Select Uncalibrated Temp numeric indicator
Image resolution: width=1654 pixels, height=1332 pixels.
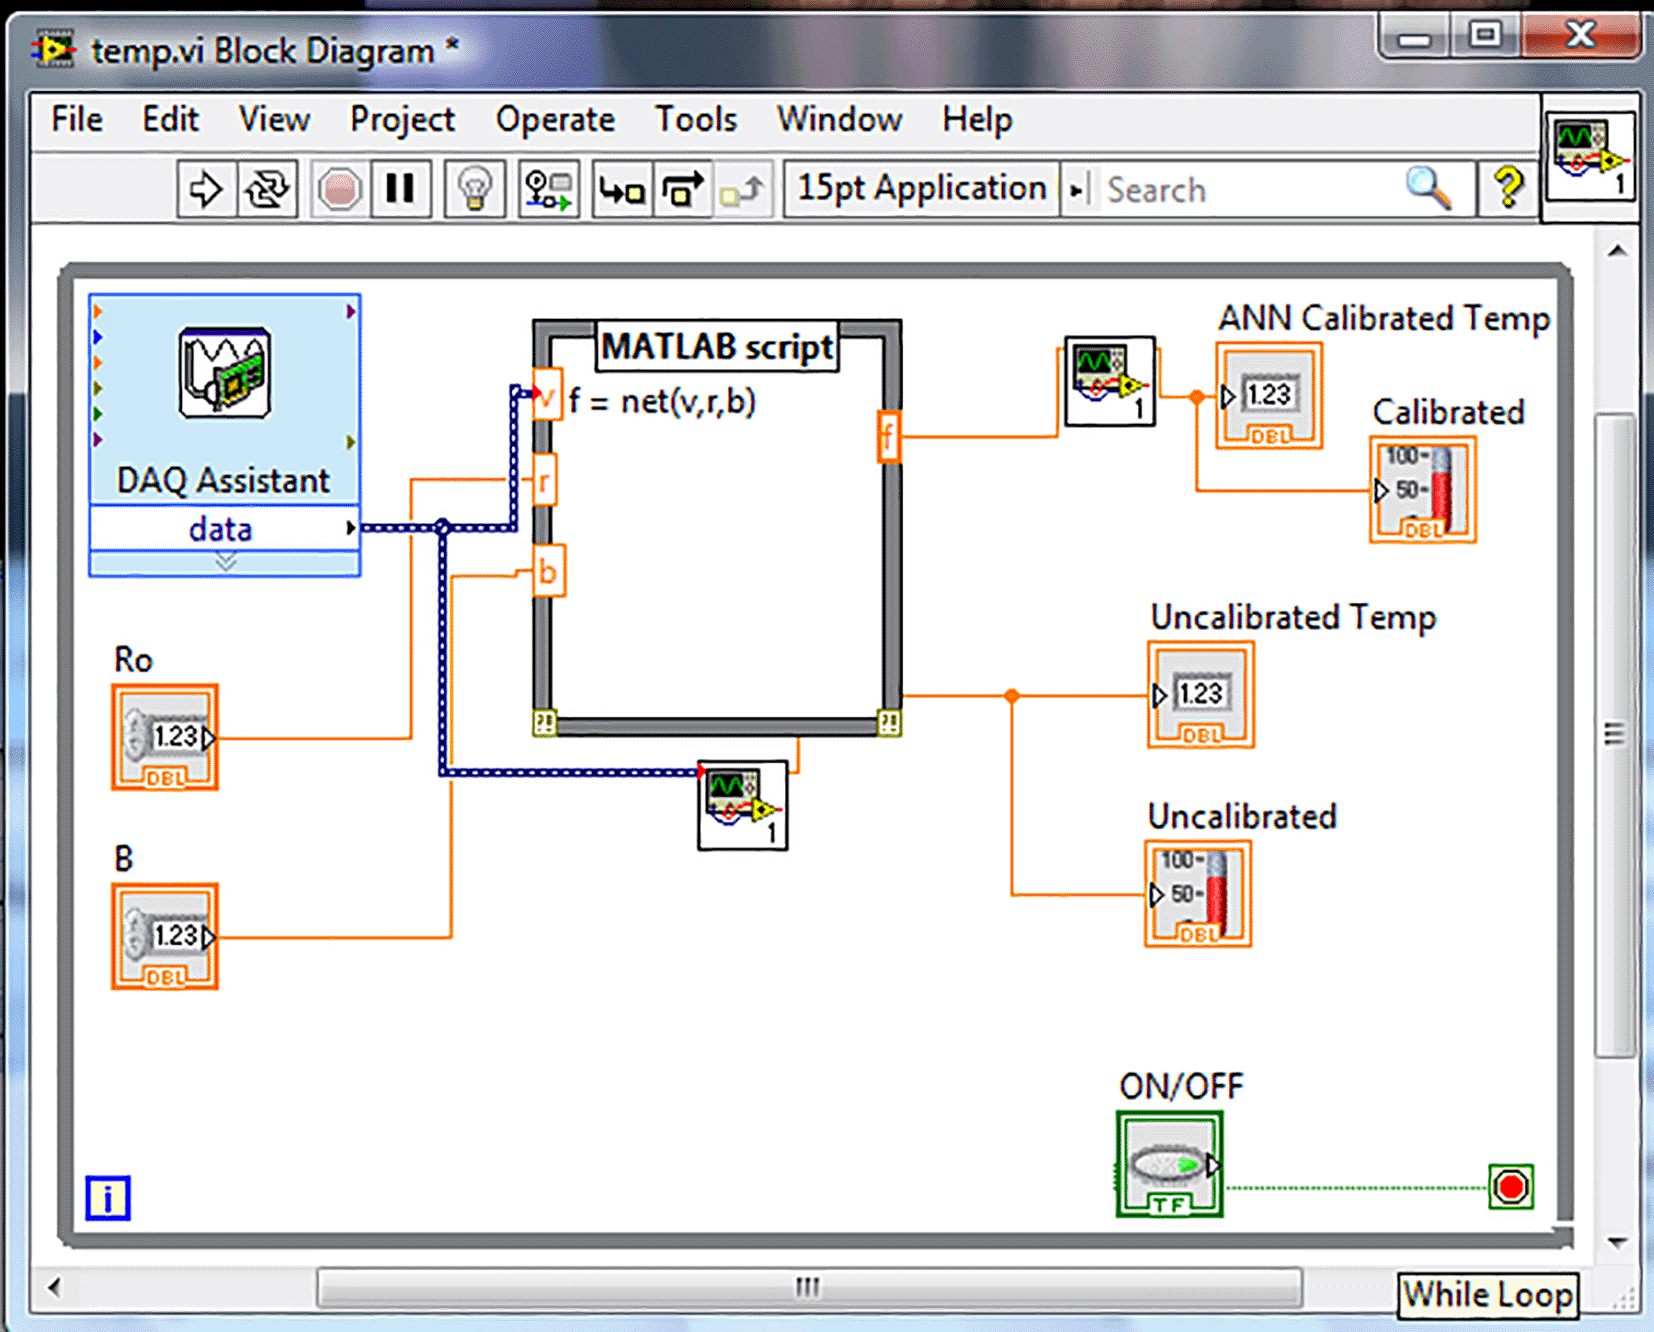tap(1201, 695)
